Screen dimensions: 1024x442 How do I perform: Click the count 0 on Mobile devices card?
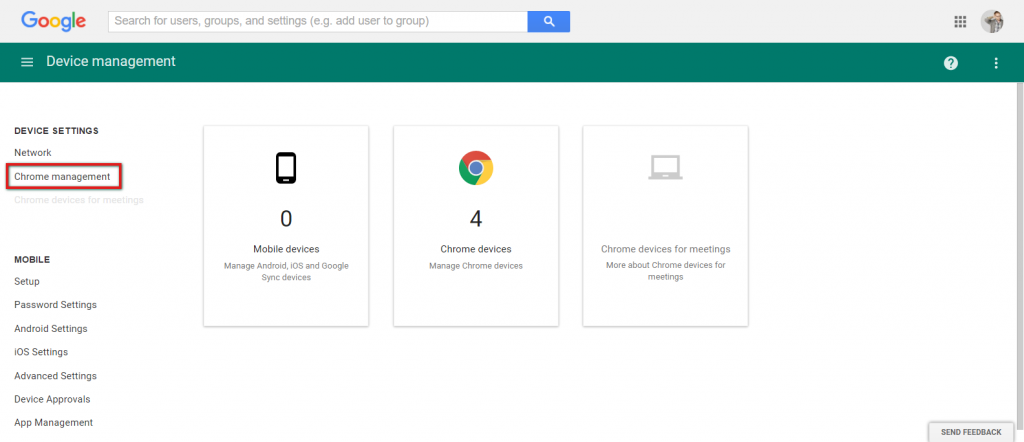tap(286, 219)
